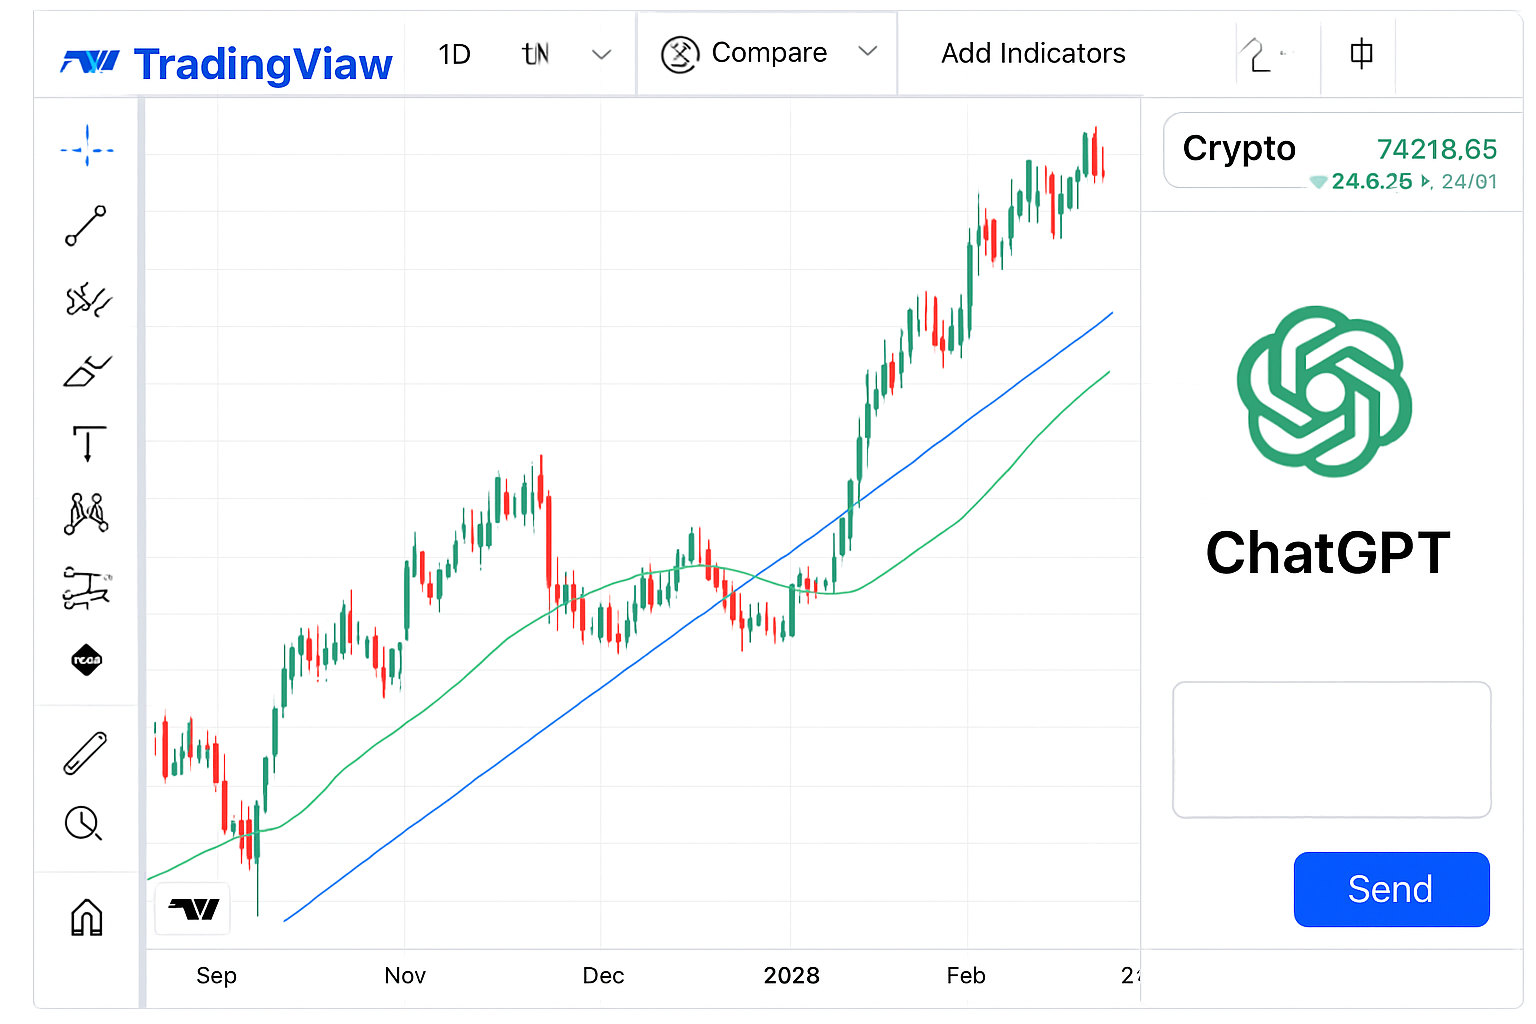Click the ChatGPT message input field

(1331, 749)
